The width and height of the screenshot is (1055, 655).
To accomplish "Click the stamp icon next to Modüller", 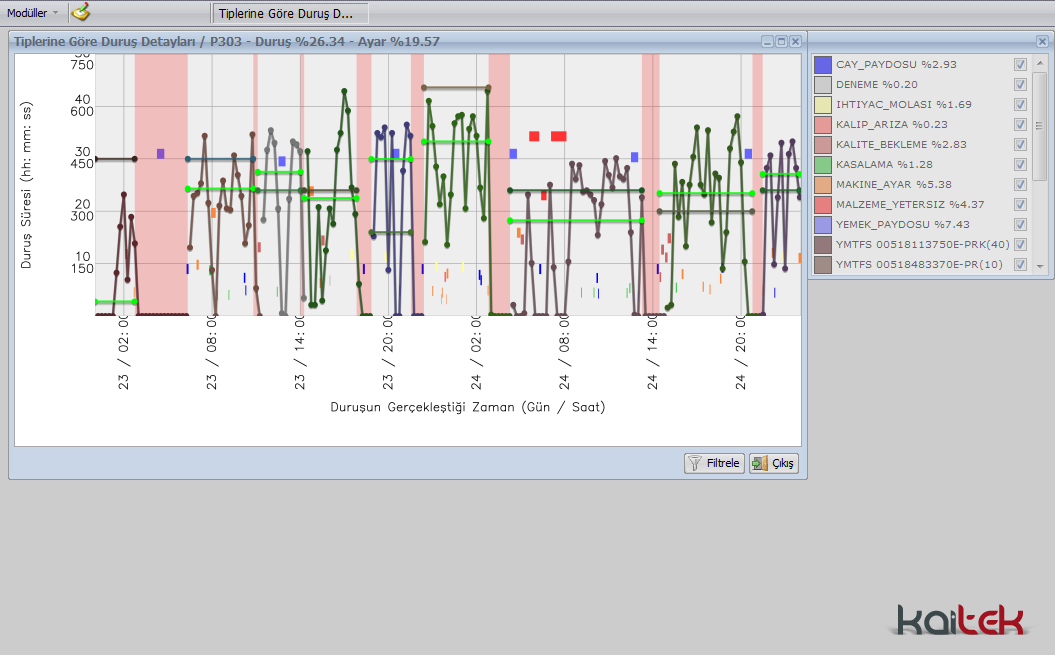I will click(81, 12).
